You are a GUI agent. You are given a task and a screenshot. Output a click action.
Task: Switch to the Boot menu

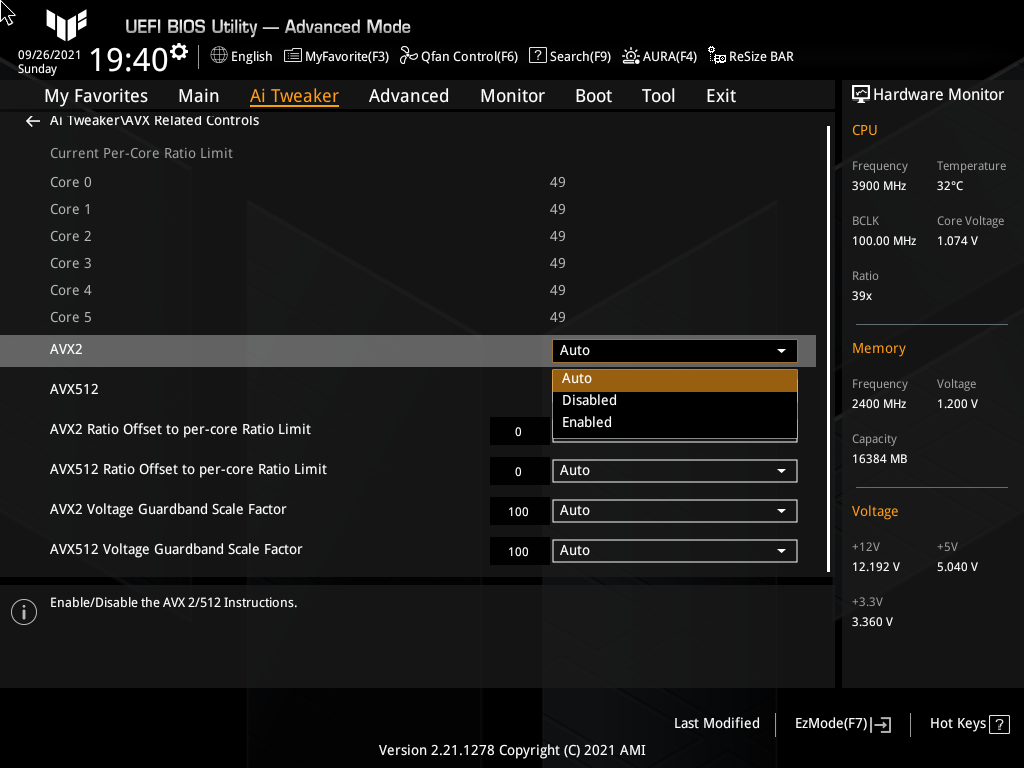pos(593,96)
